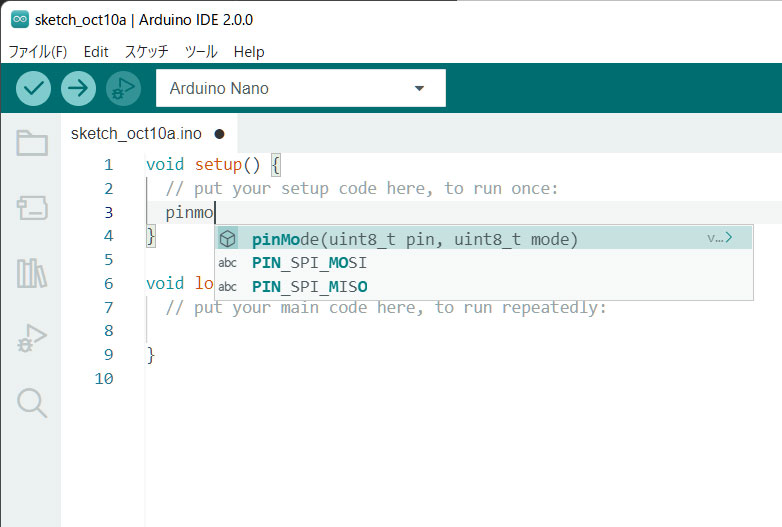Place cursor in main code comment
This screenshot has height=527, width=782.
tap(386, 308)
